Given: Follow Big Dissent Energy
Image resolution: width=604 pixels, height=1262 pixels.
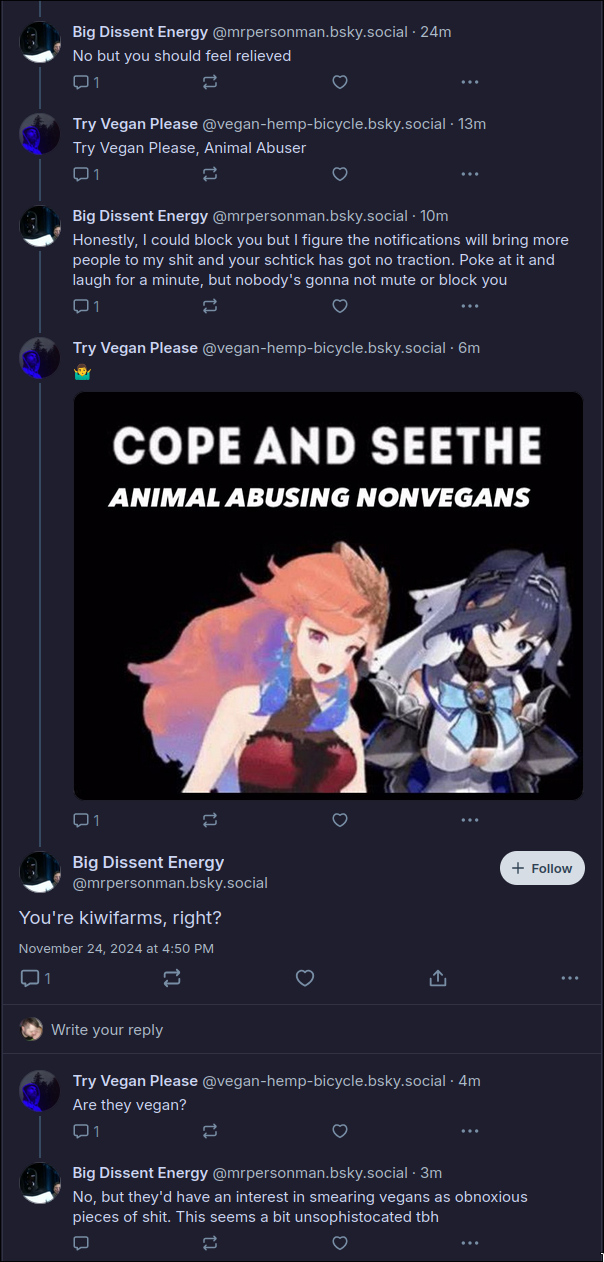Looking at the screenshot, I should 542,868.
